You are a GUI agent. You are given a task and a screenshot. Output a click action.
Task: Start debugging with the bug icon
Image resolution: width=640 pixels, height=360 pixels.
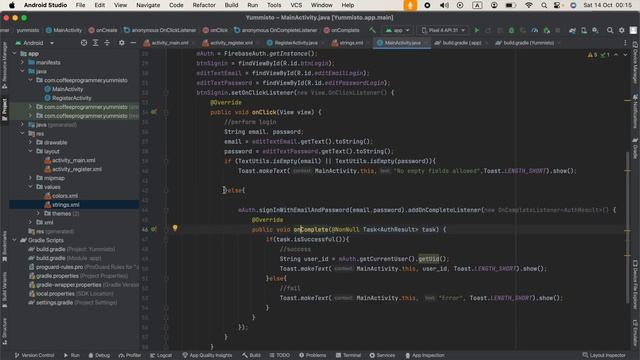tap(511, 30)
